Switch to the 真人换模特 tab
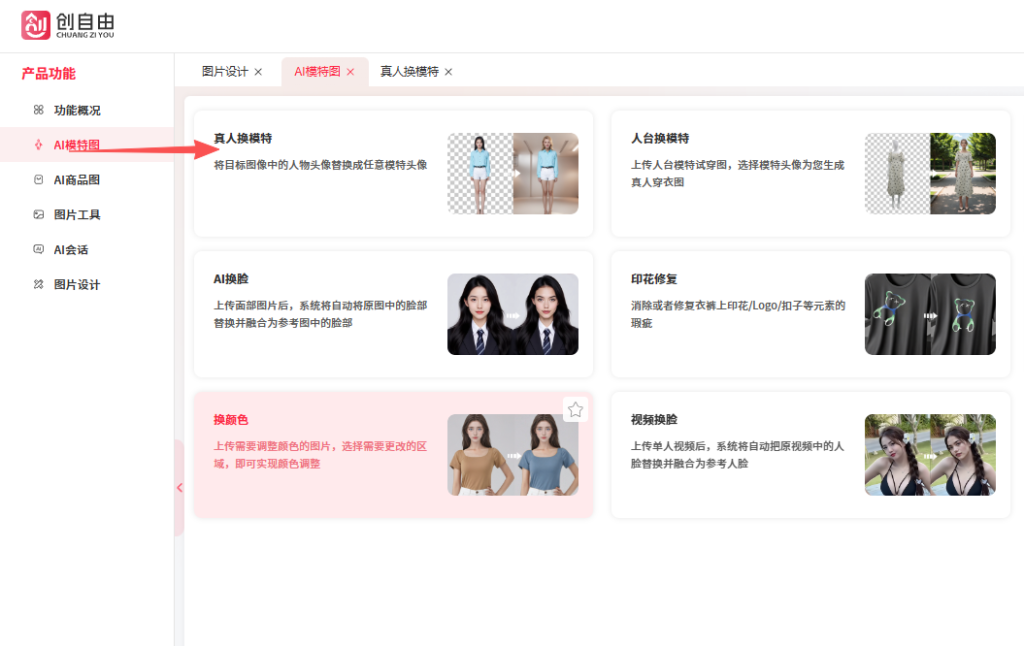The image size is (1024, 646). (x=410, y=71)
